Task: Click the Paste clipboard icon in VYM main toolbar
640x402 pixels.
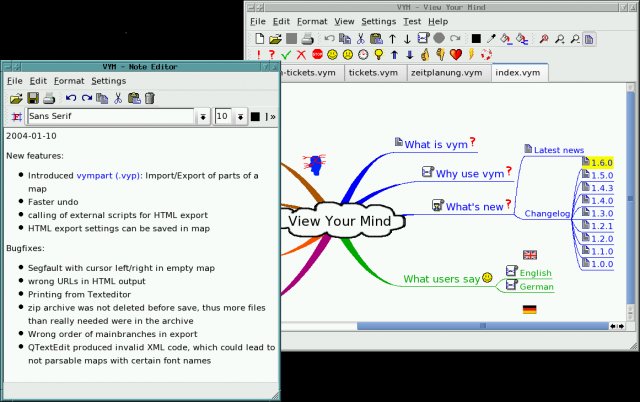Action: point(376,39)
